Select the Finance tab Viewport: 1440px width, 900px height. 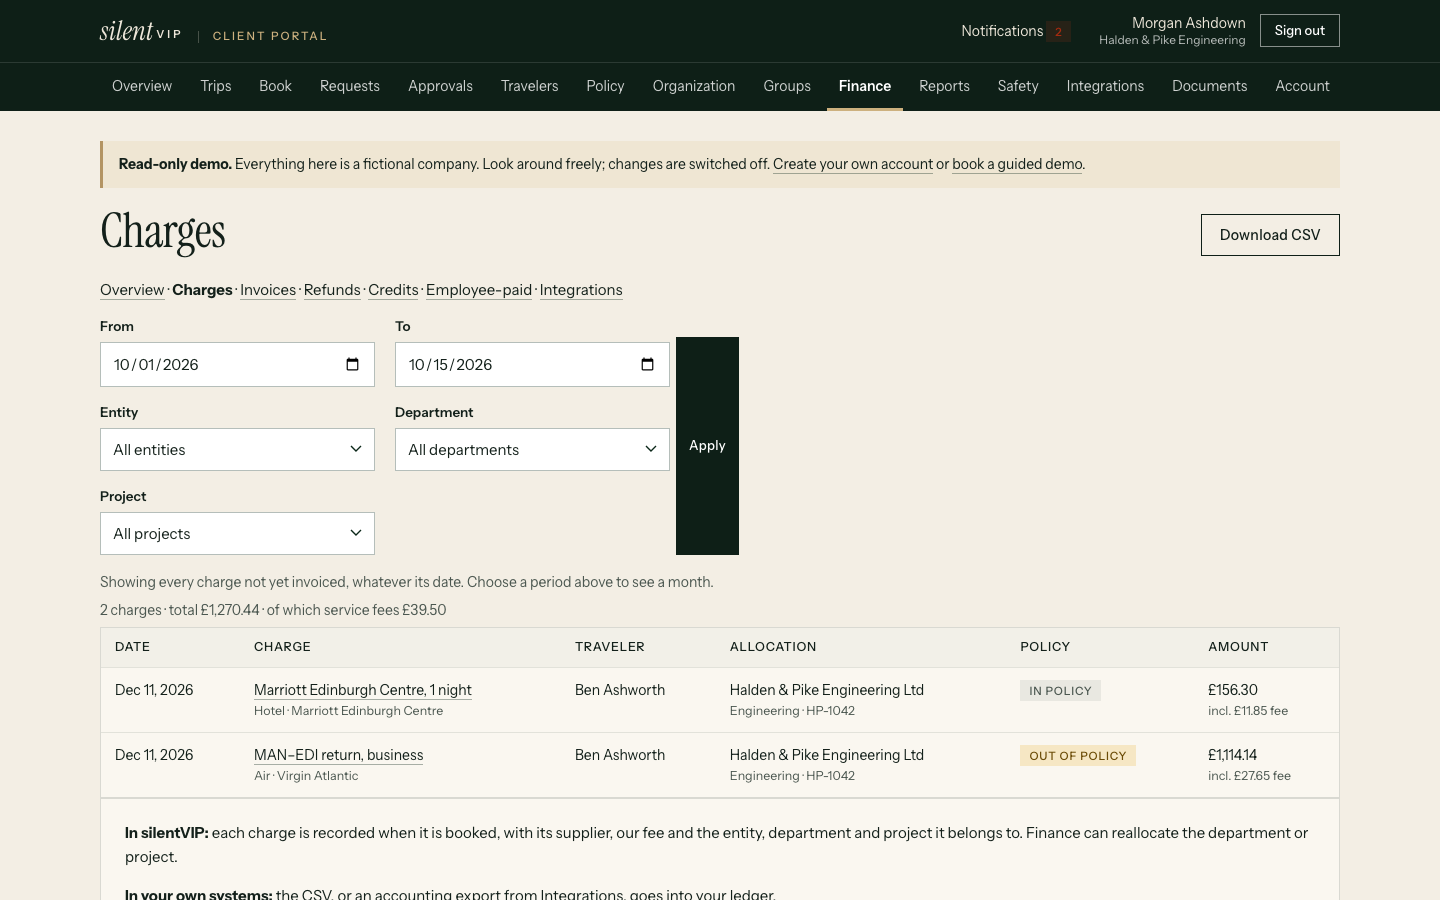coord(865,86)
